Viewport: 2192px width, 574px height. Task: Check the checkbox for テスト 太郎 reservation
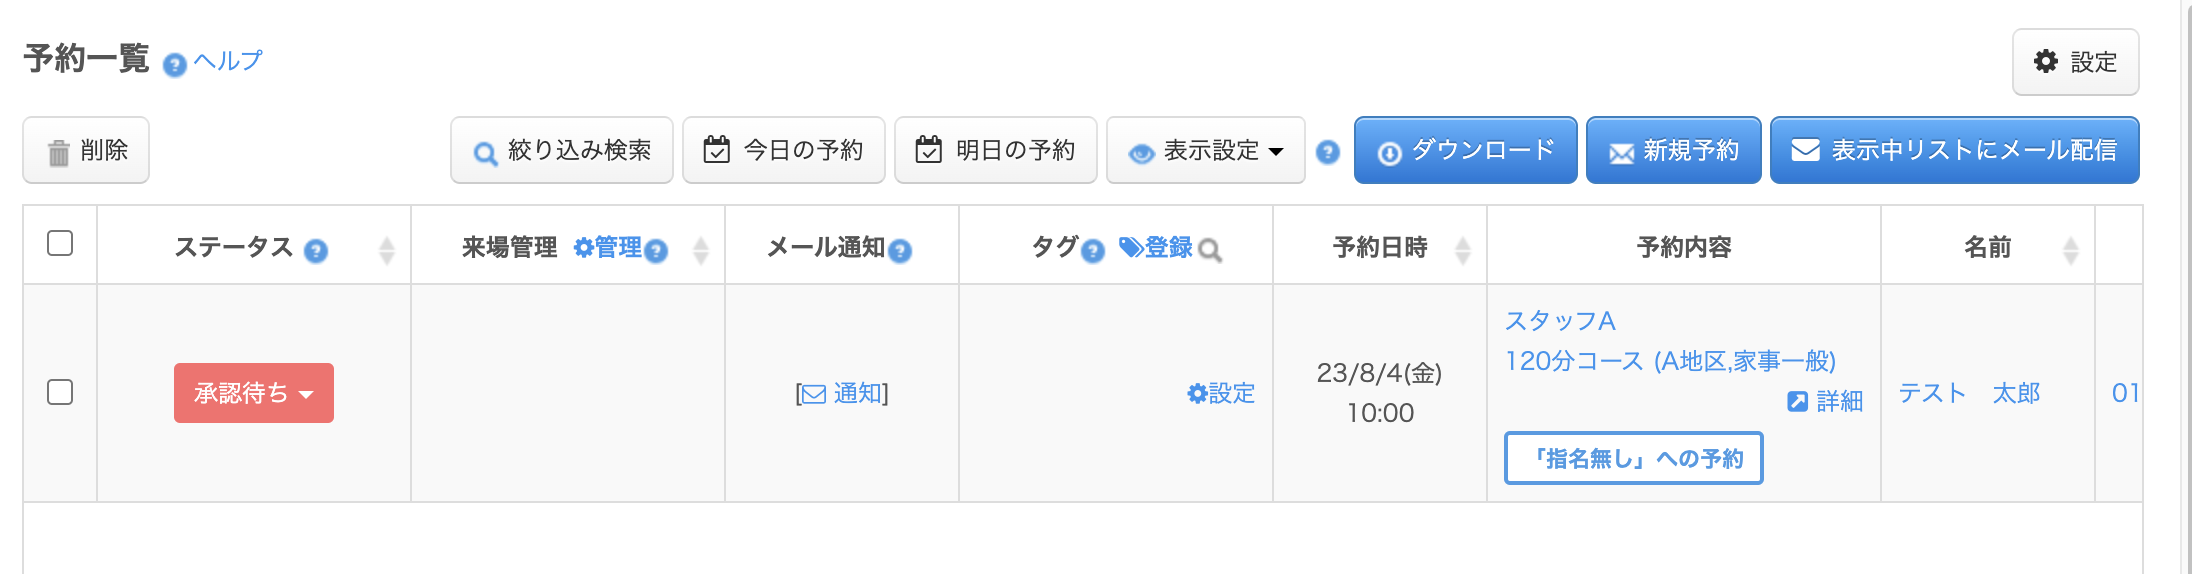tap(60, 392)
